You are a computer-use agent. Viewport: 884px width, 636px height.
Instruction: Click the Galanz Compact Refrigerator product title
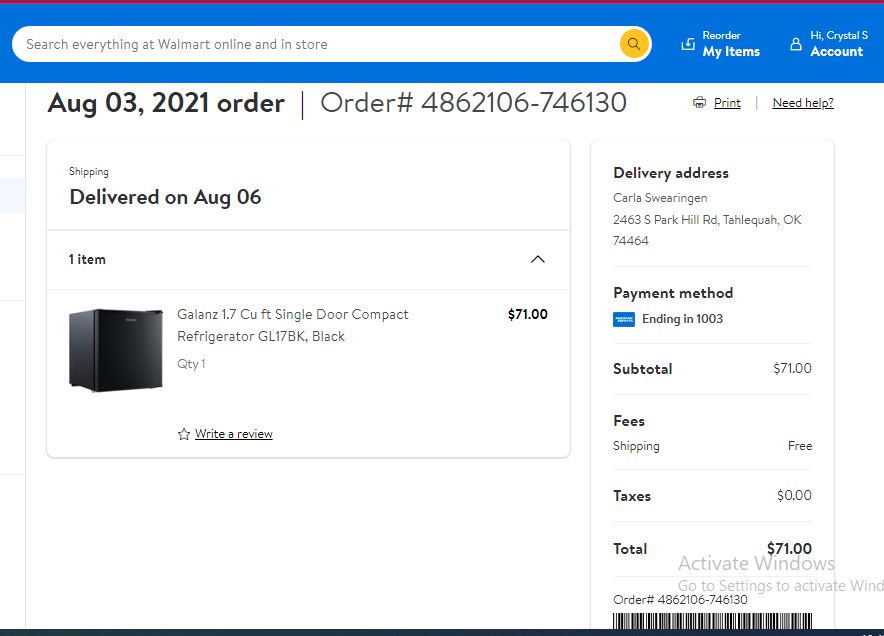pyautogui.click(x=293, y=325)
